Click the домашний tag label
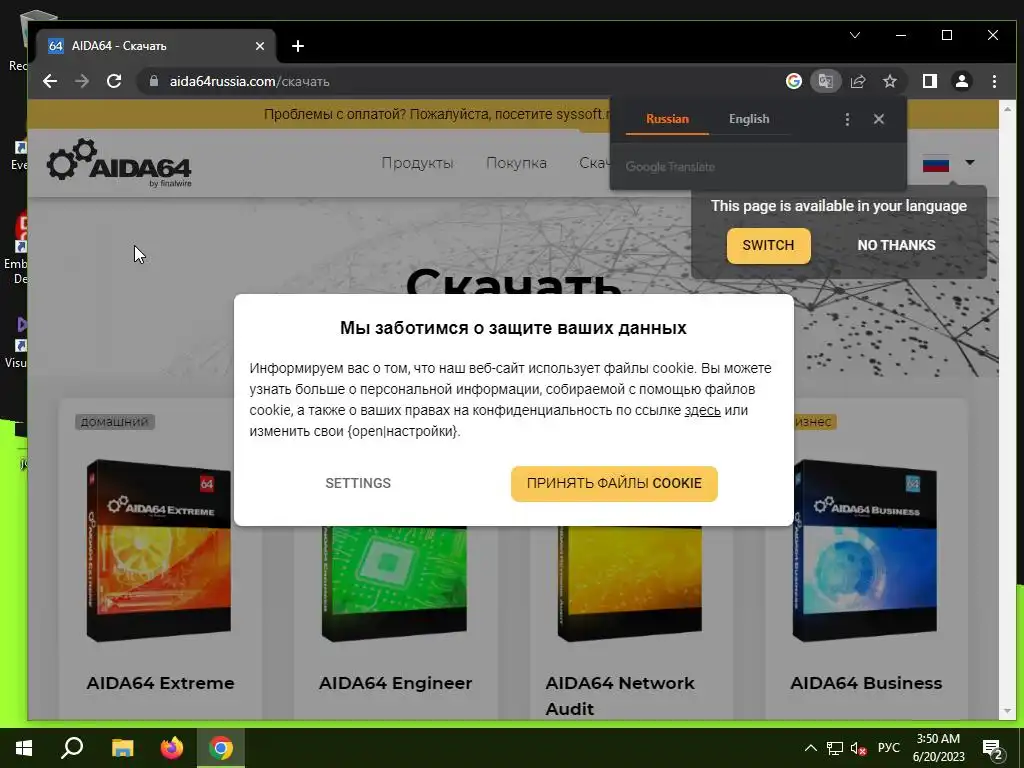 (x=114, y=422)
